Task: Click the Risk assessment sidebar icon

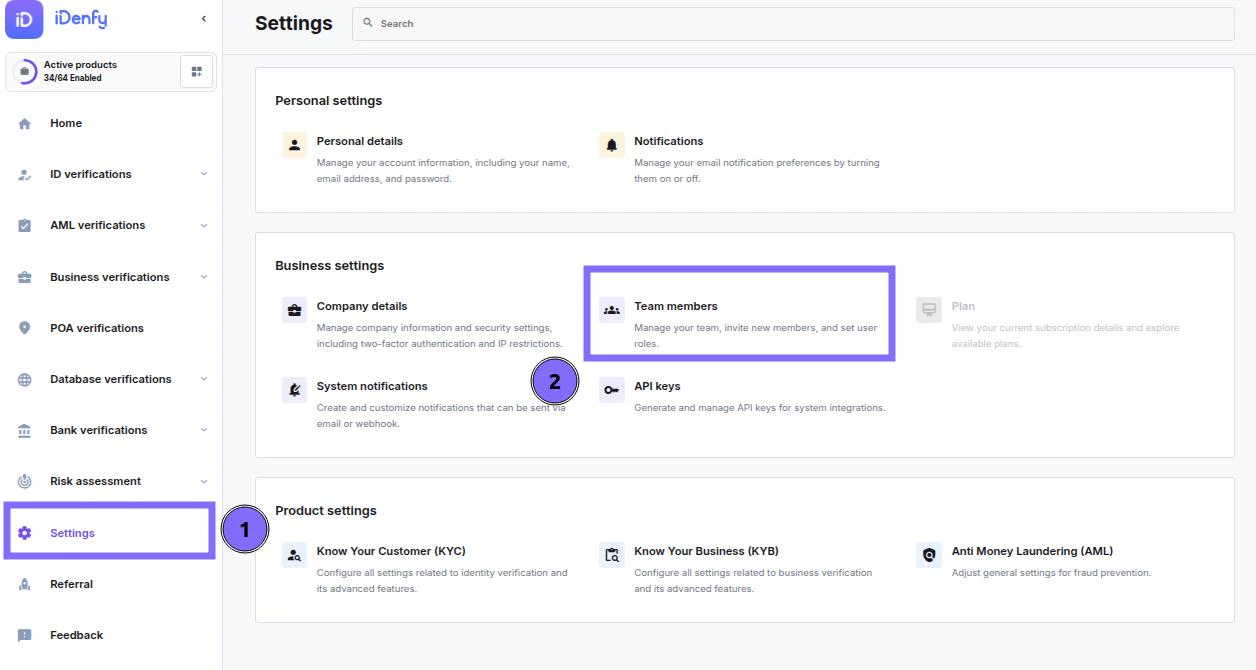Action: (25, 482)
